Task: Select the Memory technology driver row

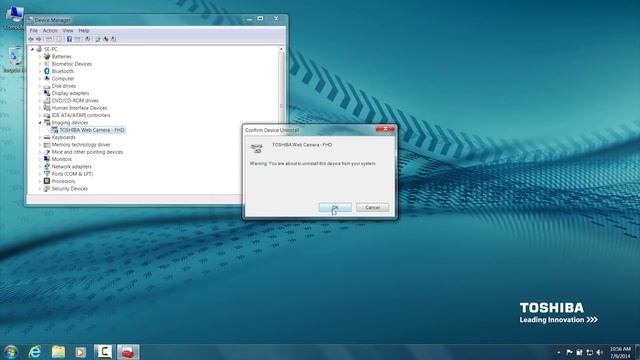Action: (81, 144)
